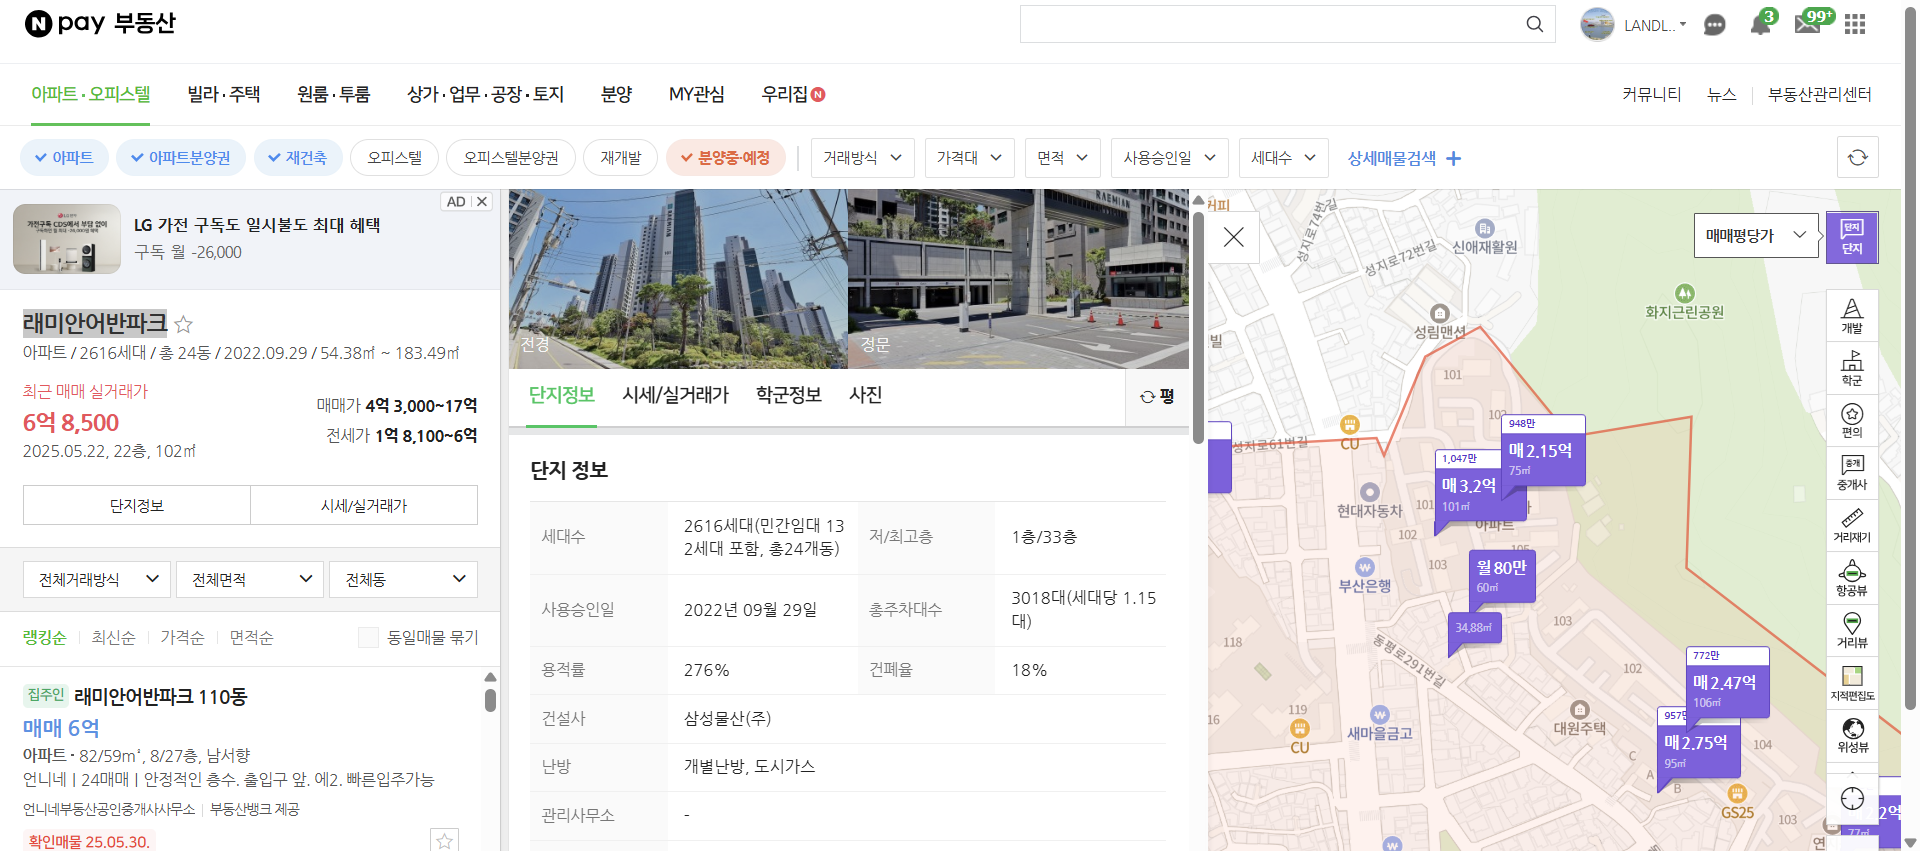
Task: Open the N pay 부동산 logo
Action: point(100,23)
